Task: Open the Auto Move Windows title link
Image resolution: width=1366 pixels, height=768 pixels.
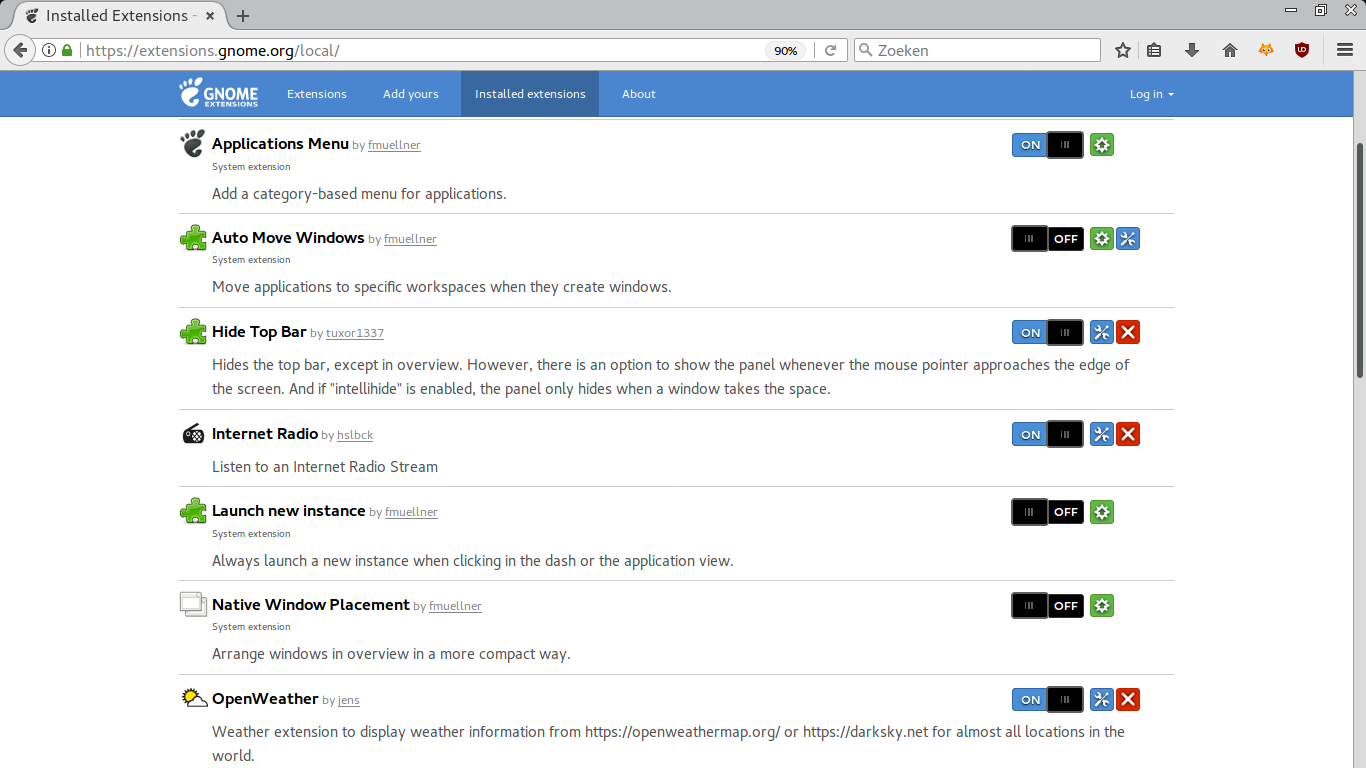Action: pyautogui.click(x=288, y=238)
